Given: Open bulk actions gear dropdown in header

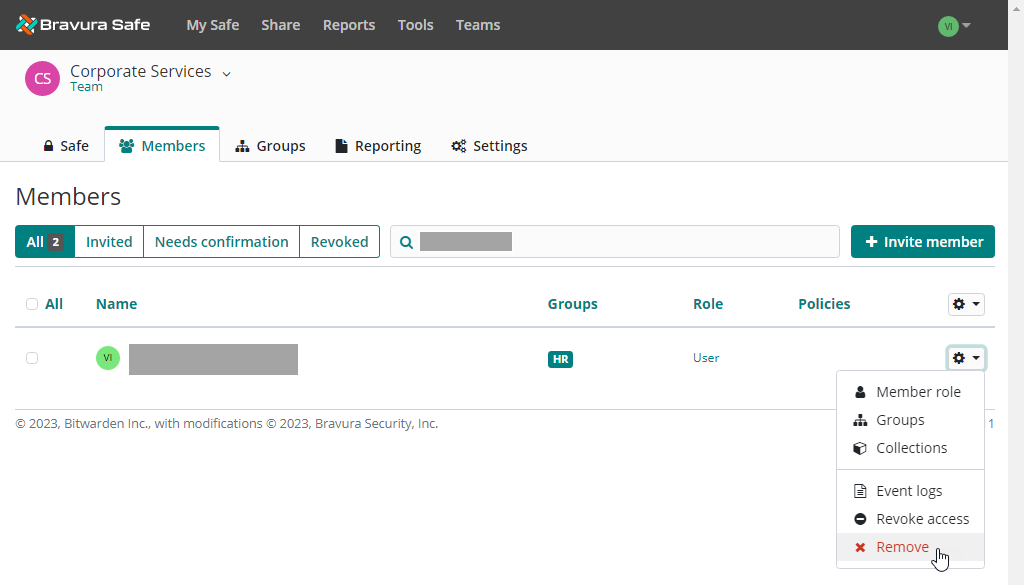Looking at the screenshot, I should [x=965, y=304].
